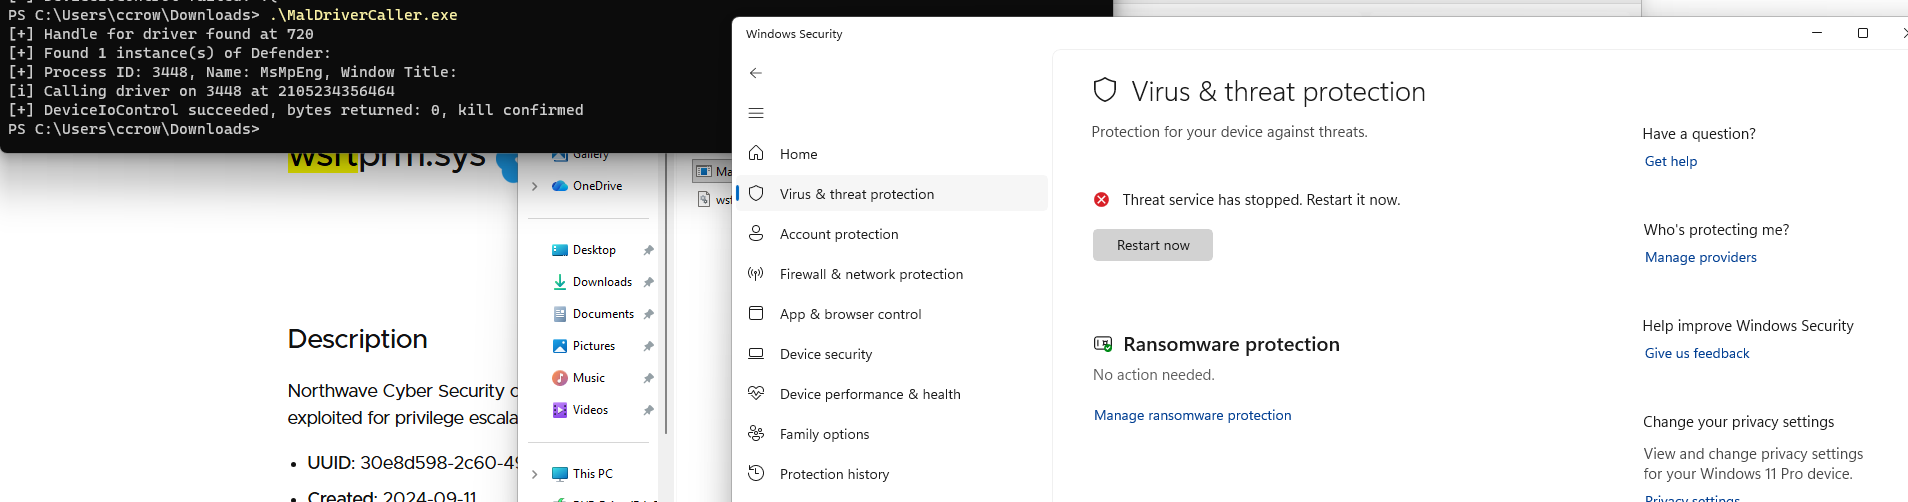Viewport: 1908px width, 502px height.
Task: Select the Music folder in Quick access
Action: [589, 378]
